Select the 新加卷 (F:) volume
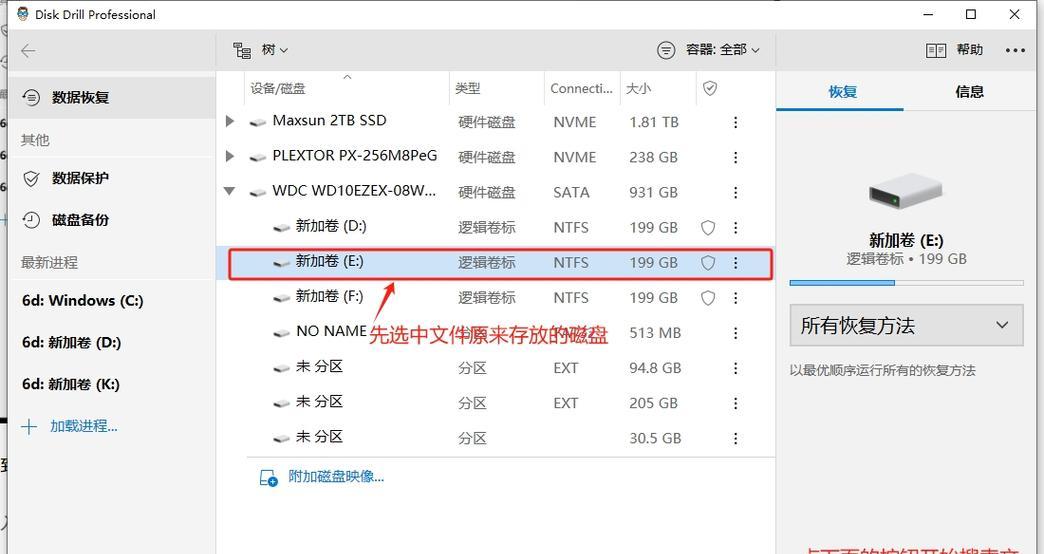The image size is (1044, 554). 495,298
